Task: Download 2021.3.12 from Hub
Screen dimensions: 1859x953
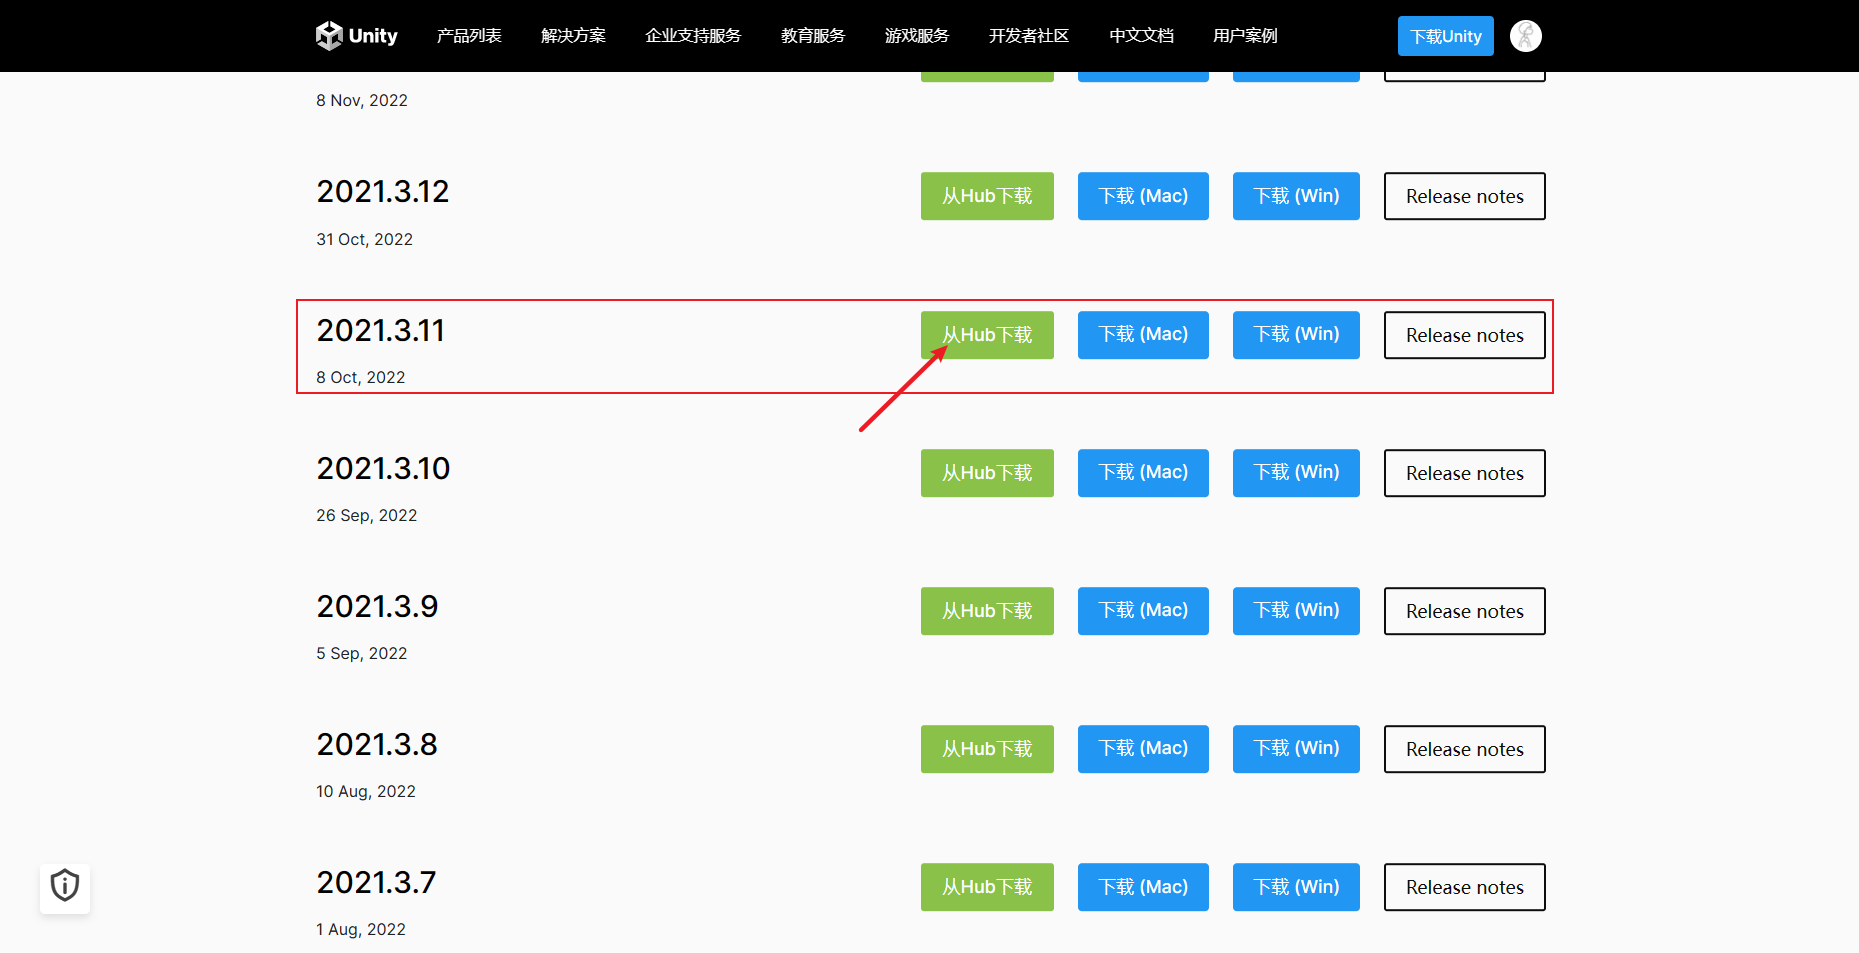Action: (987, 196)
